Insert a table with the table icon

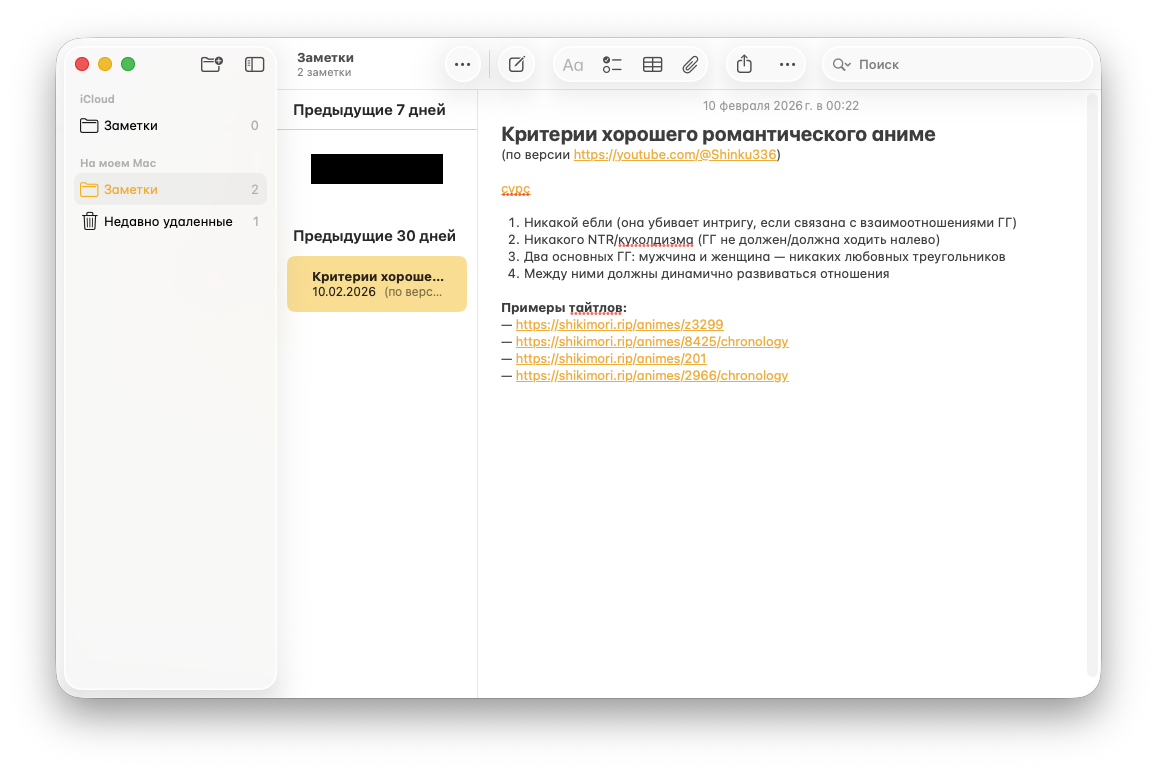click(x=652, y=65)
